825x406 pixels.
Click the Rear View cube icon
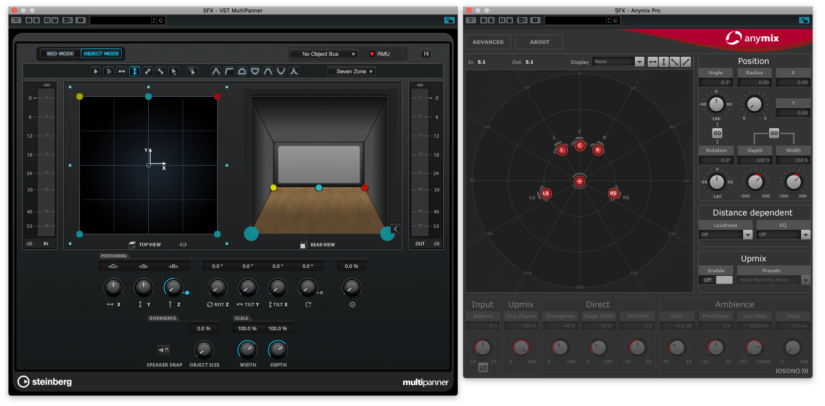coord(303,244)
